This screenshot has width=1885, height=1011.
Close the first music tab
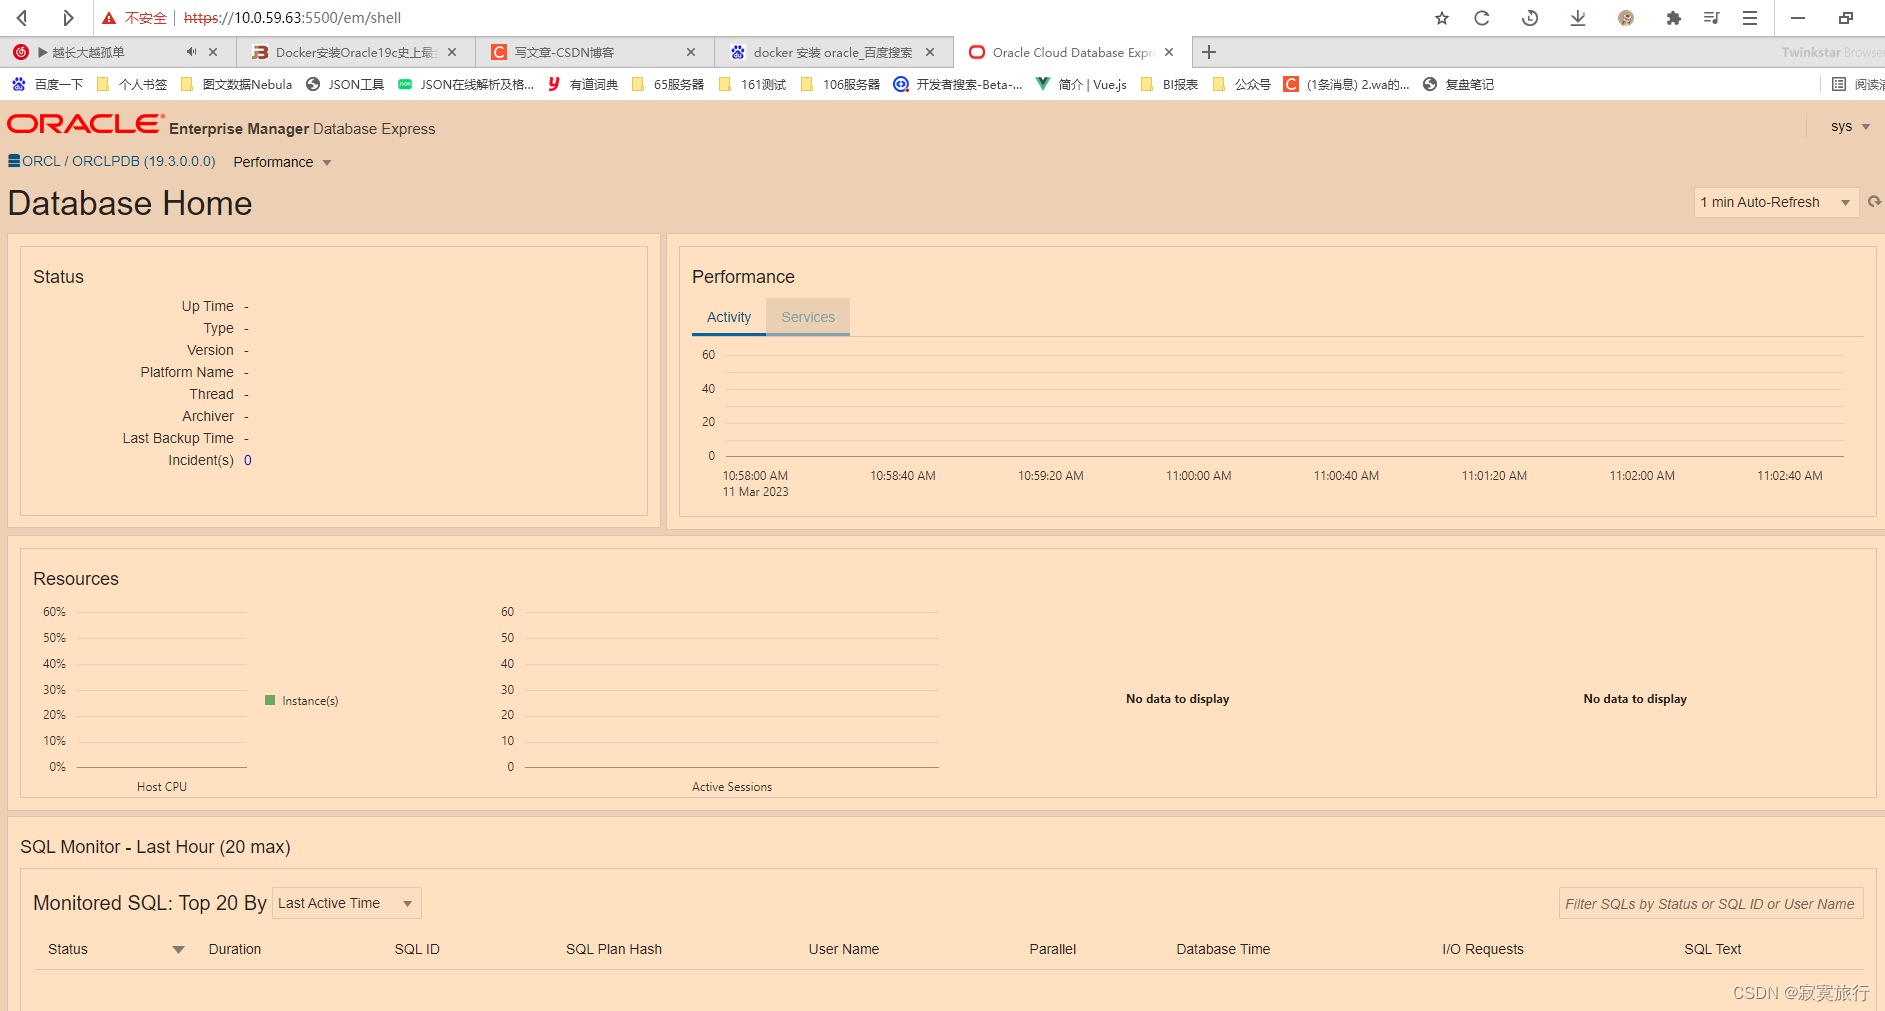[x=213, y=52]
